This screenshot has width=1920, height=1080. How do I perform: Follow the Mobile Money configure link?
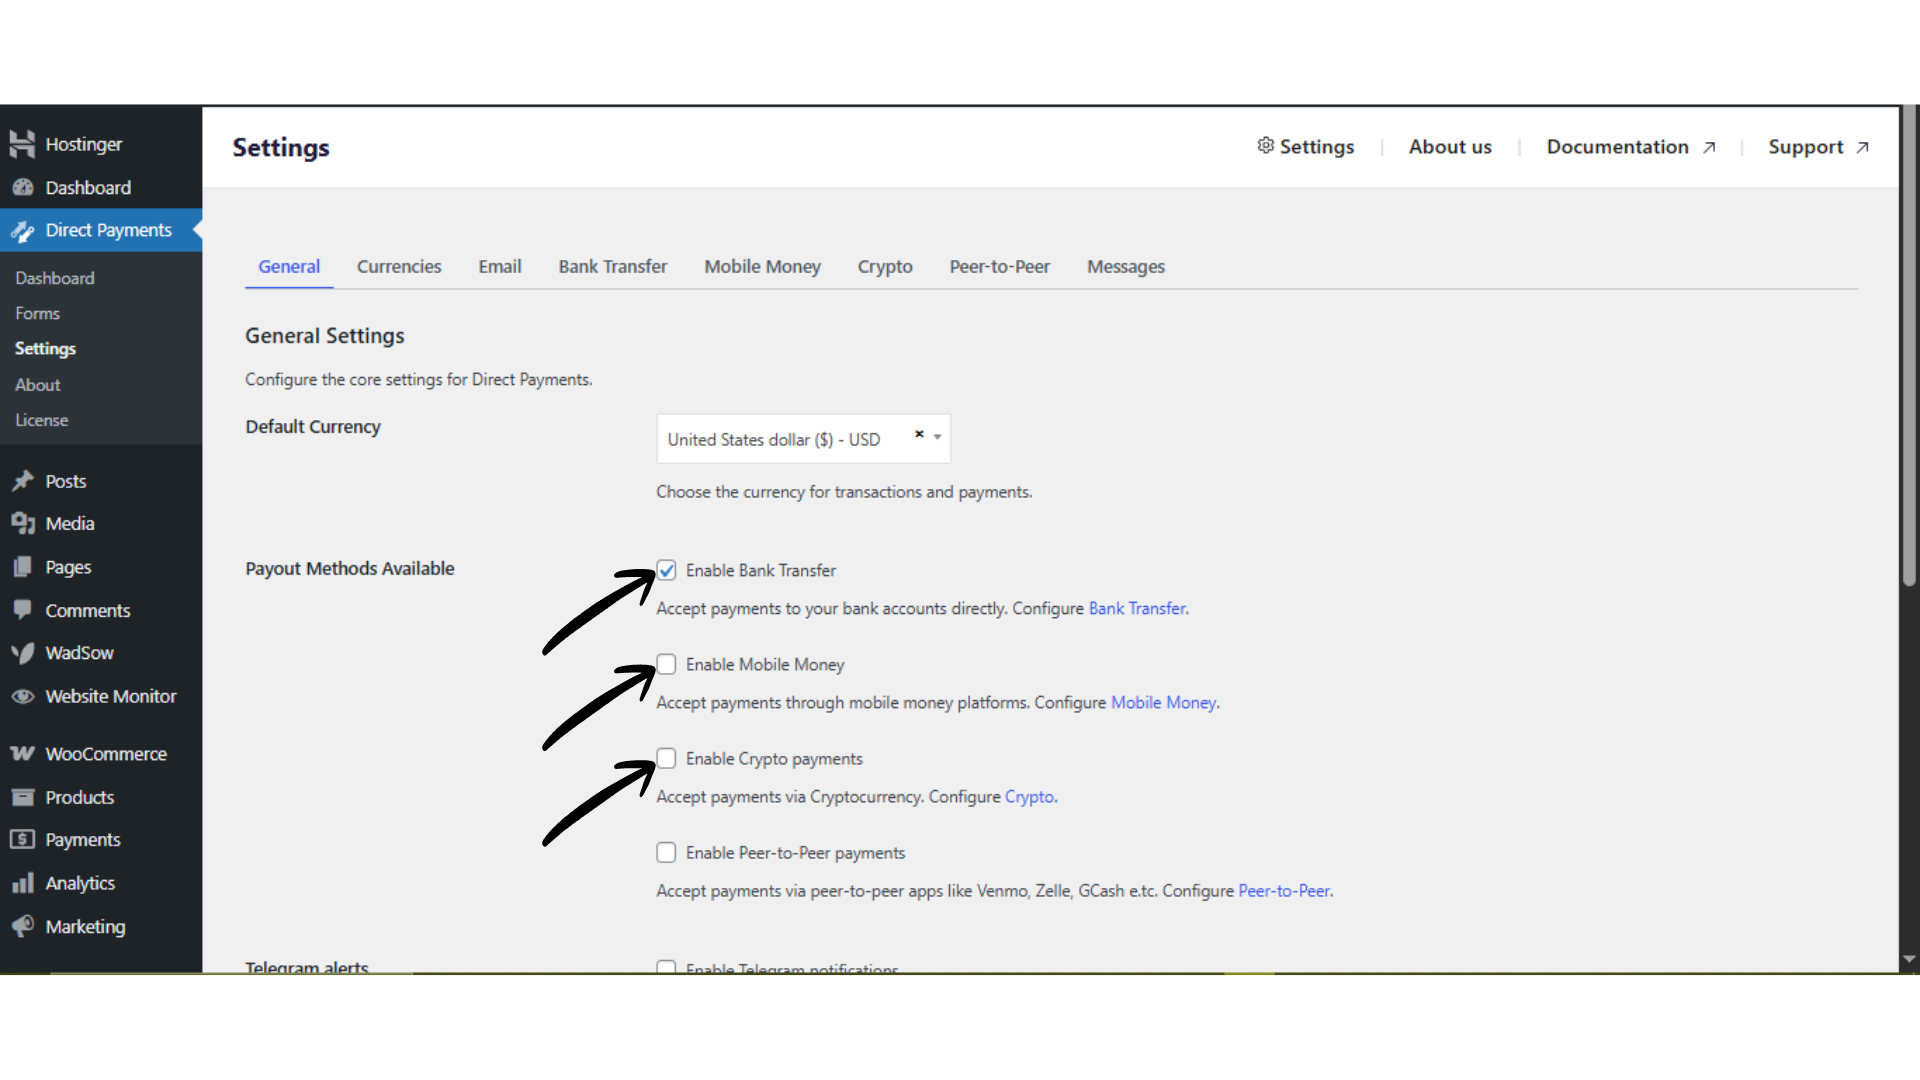[x=1163, y=703]
